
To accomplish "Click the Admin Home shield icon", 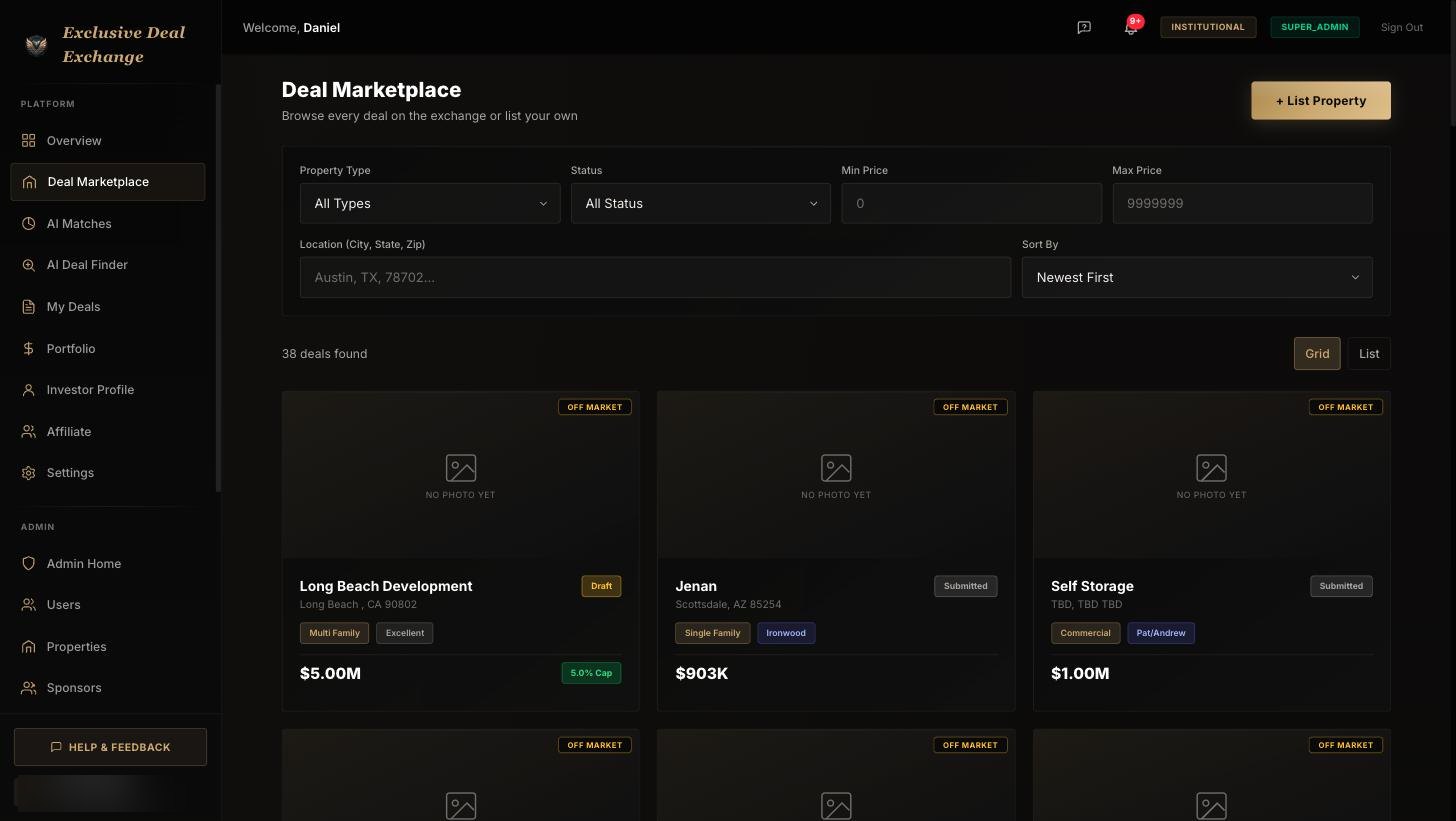I will click(x=28, y=564).
